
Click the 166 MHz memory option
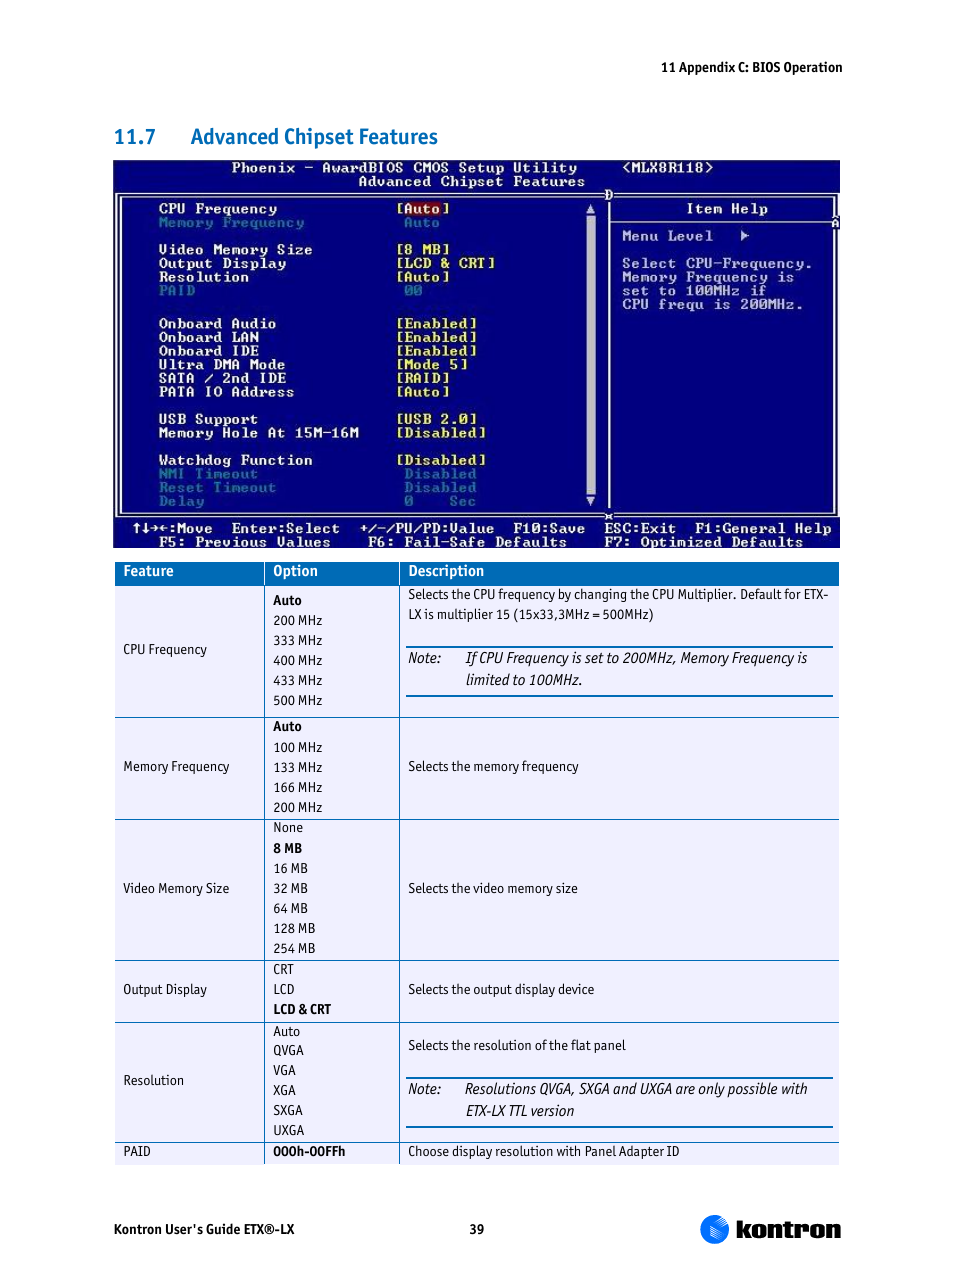tap(298, 788)
